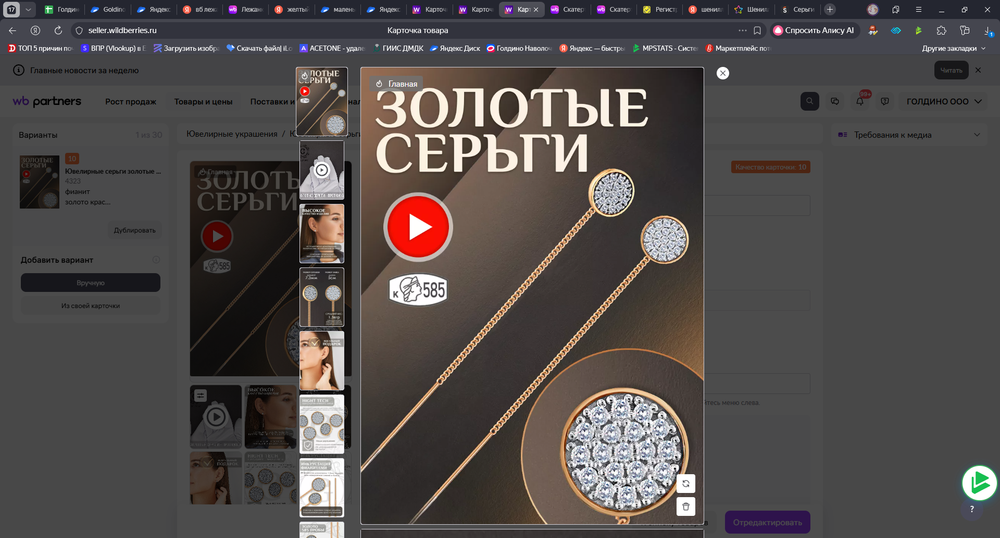Open background video thumbnail with play icon
Viewport: 1000px width, 538px height.
(216, 416)
